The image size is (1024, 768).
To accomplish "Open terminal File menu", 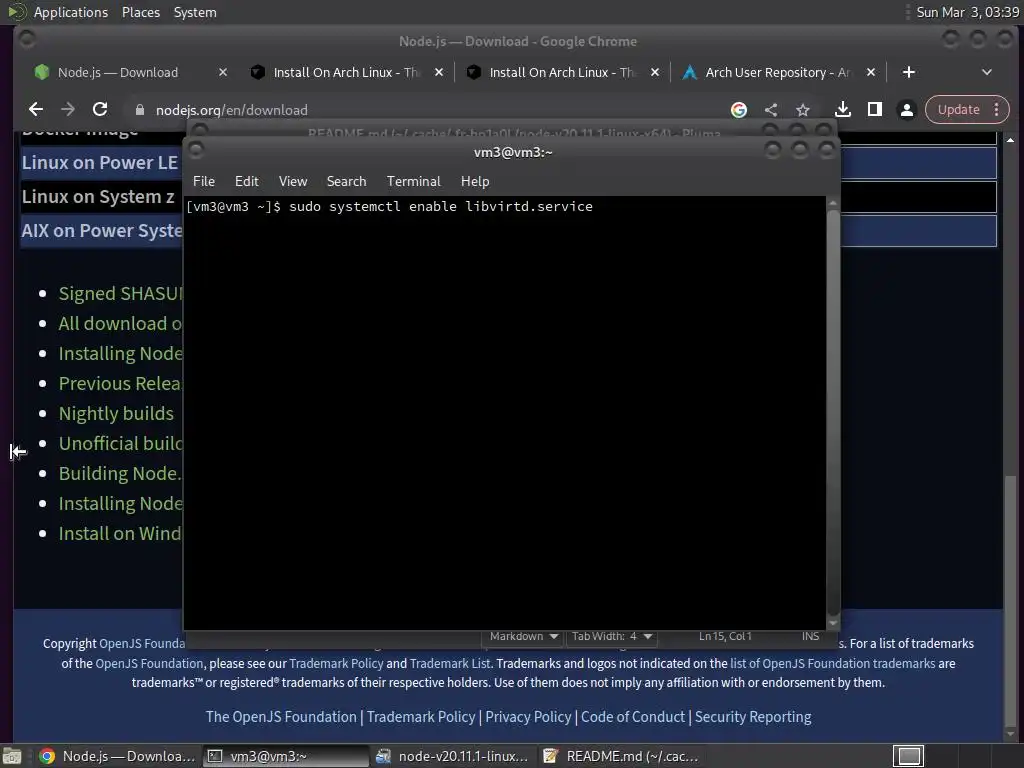I will 204,182.
